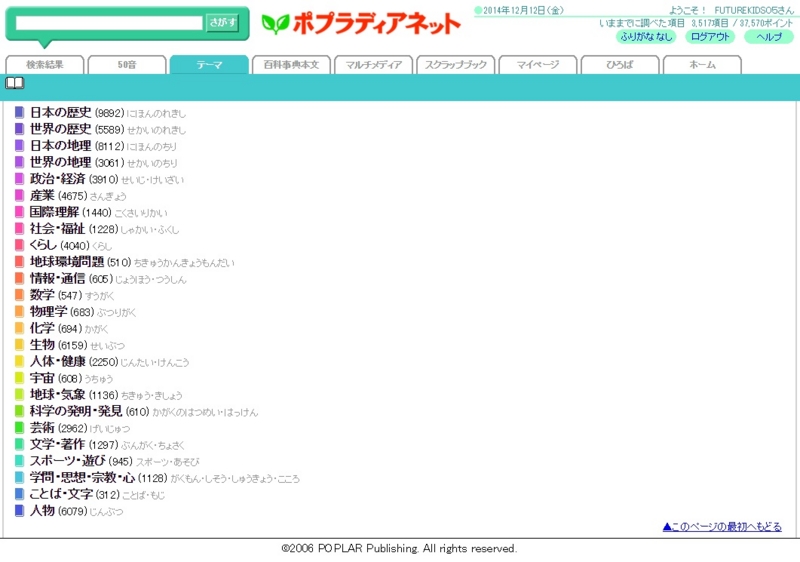Open the 世界の歴史 theme
This screenshot has height=562, width=800.
[61, 129]
